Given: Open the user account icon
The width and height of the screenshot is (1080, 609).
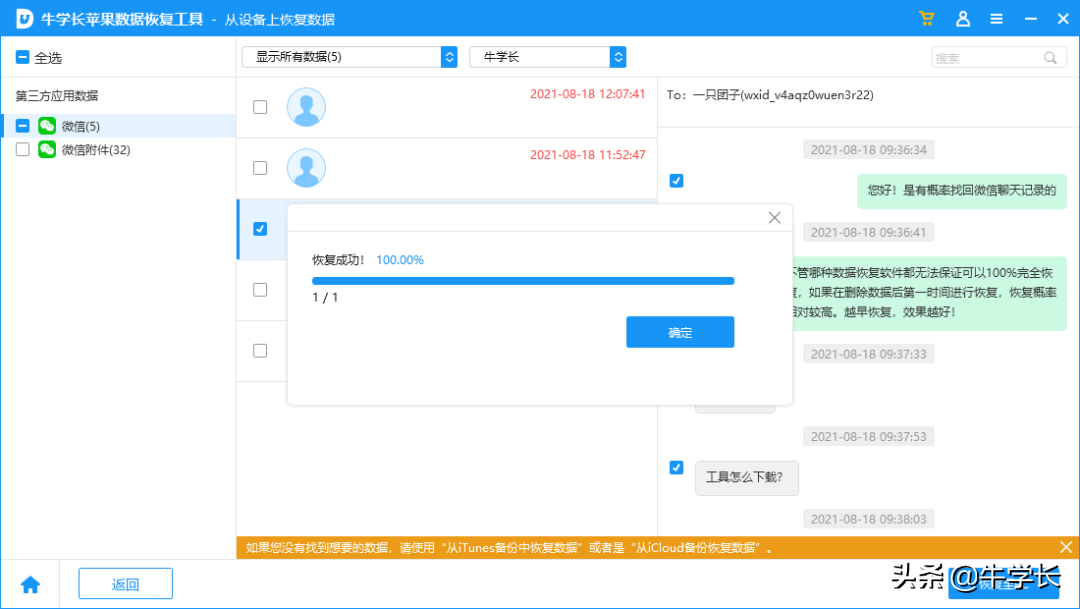Looking at the screenshot, I should tap(961, 18).
